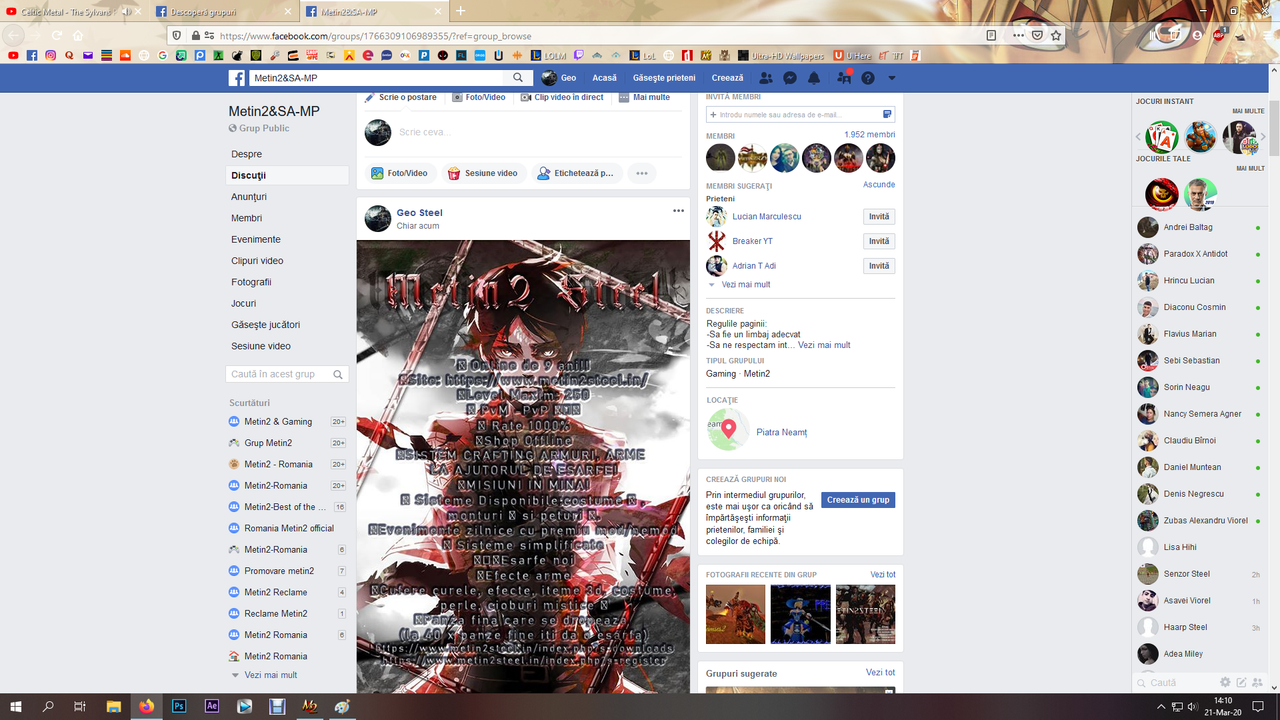The image size is (1280, 720).
Task: Open the Help question mark icon
Action: pyautogui.click(x=868, y=78)
